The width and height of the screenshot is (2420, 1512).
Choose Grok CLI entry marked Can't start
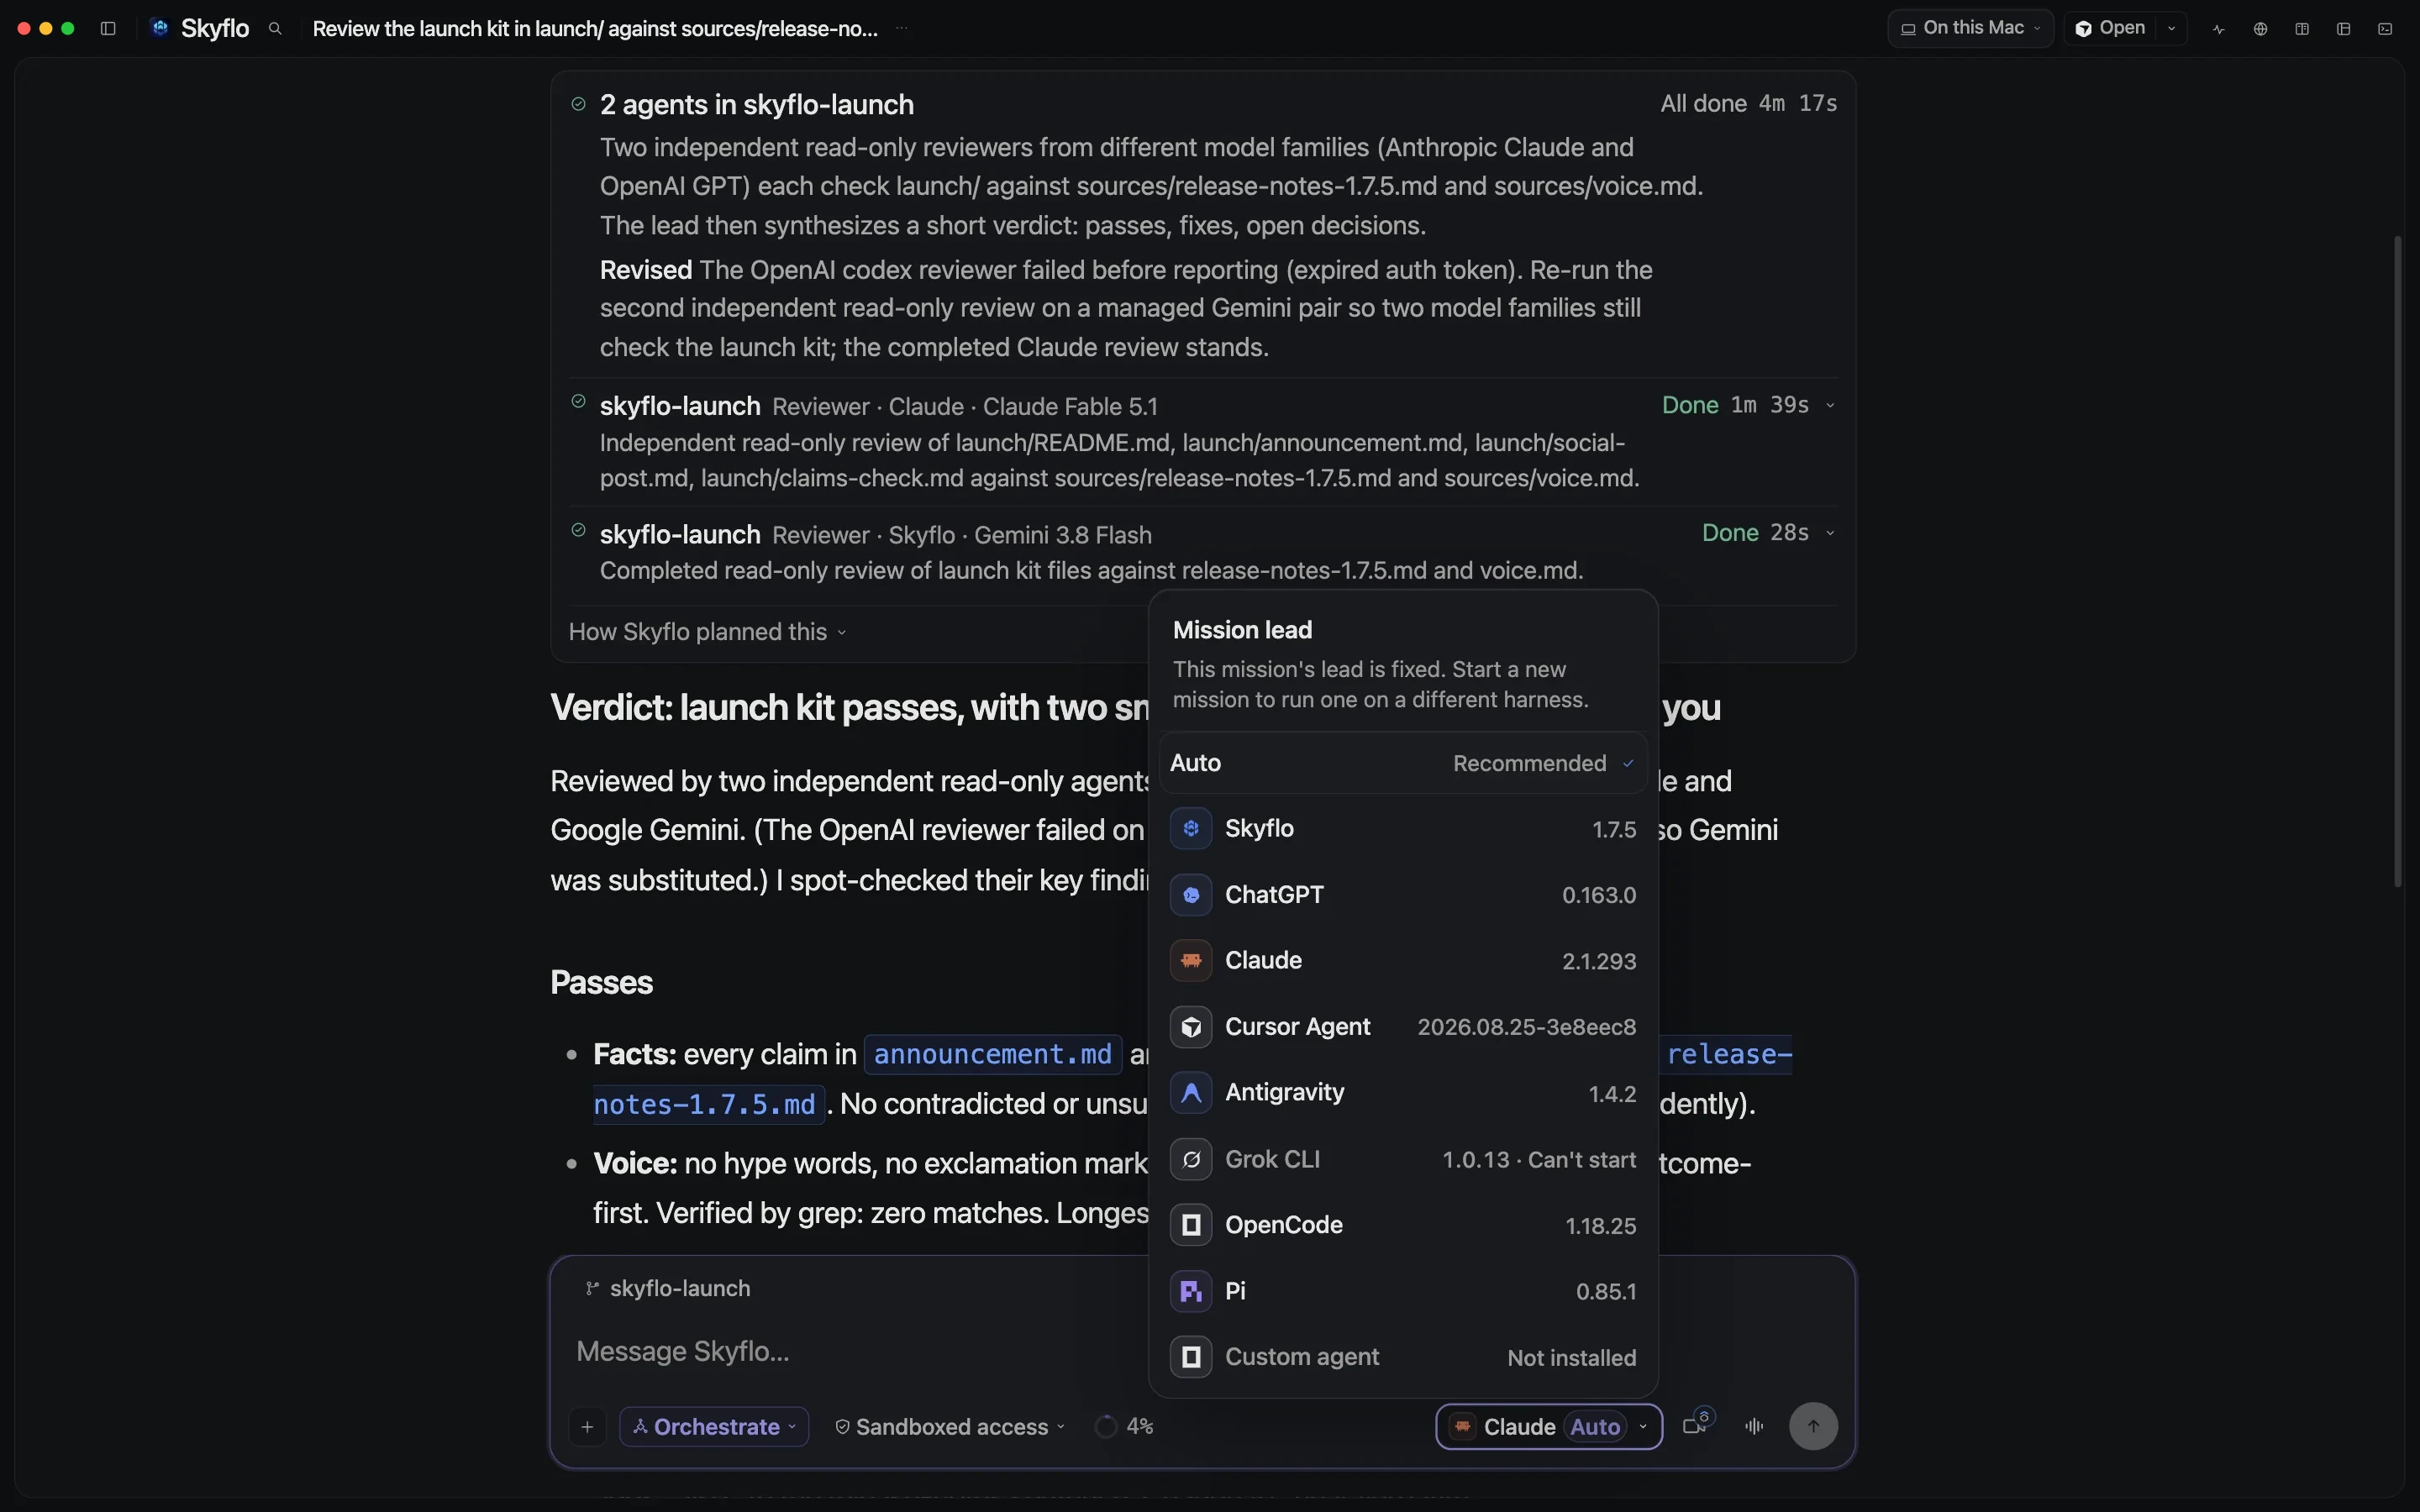1403,1160
